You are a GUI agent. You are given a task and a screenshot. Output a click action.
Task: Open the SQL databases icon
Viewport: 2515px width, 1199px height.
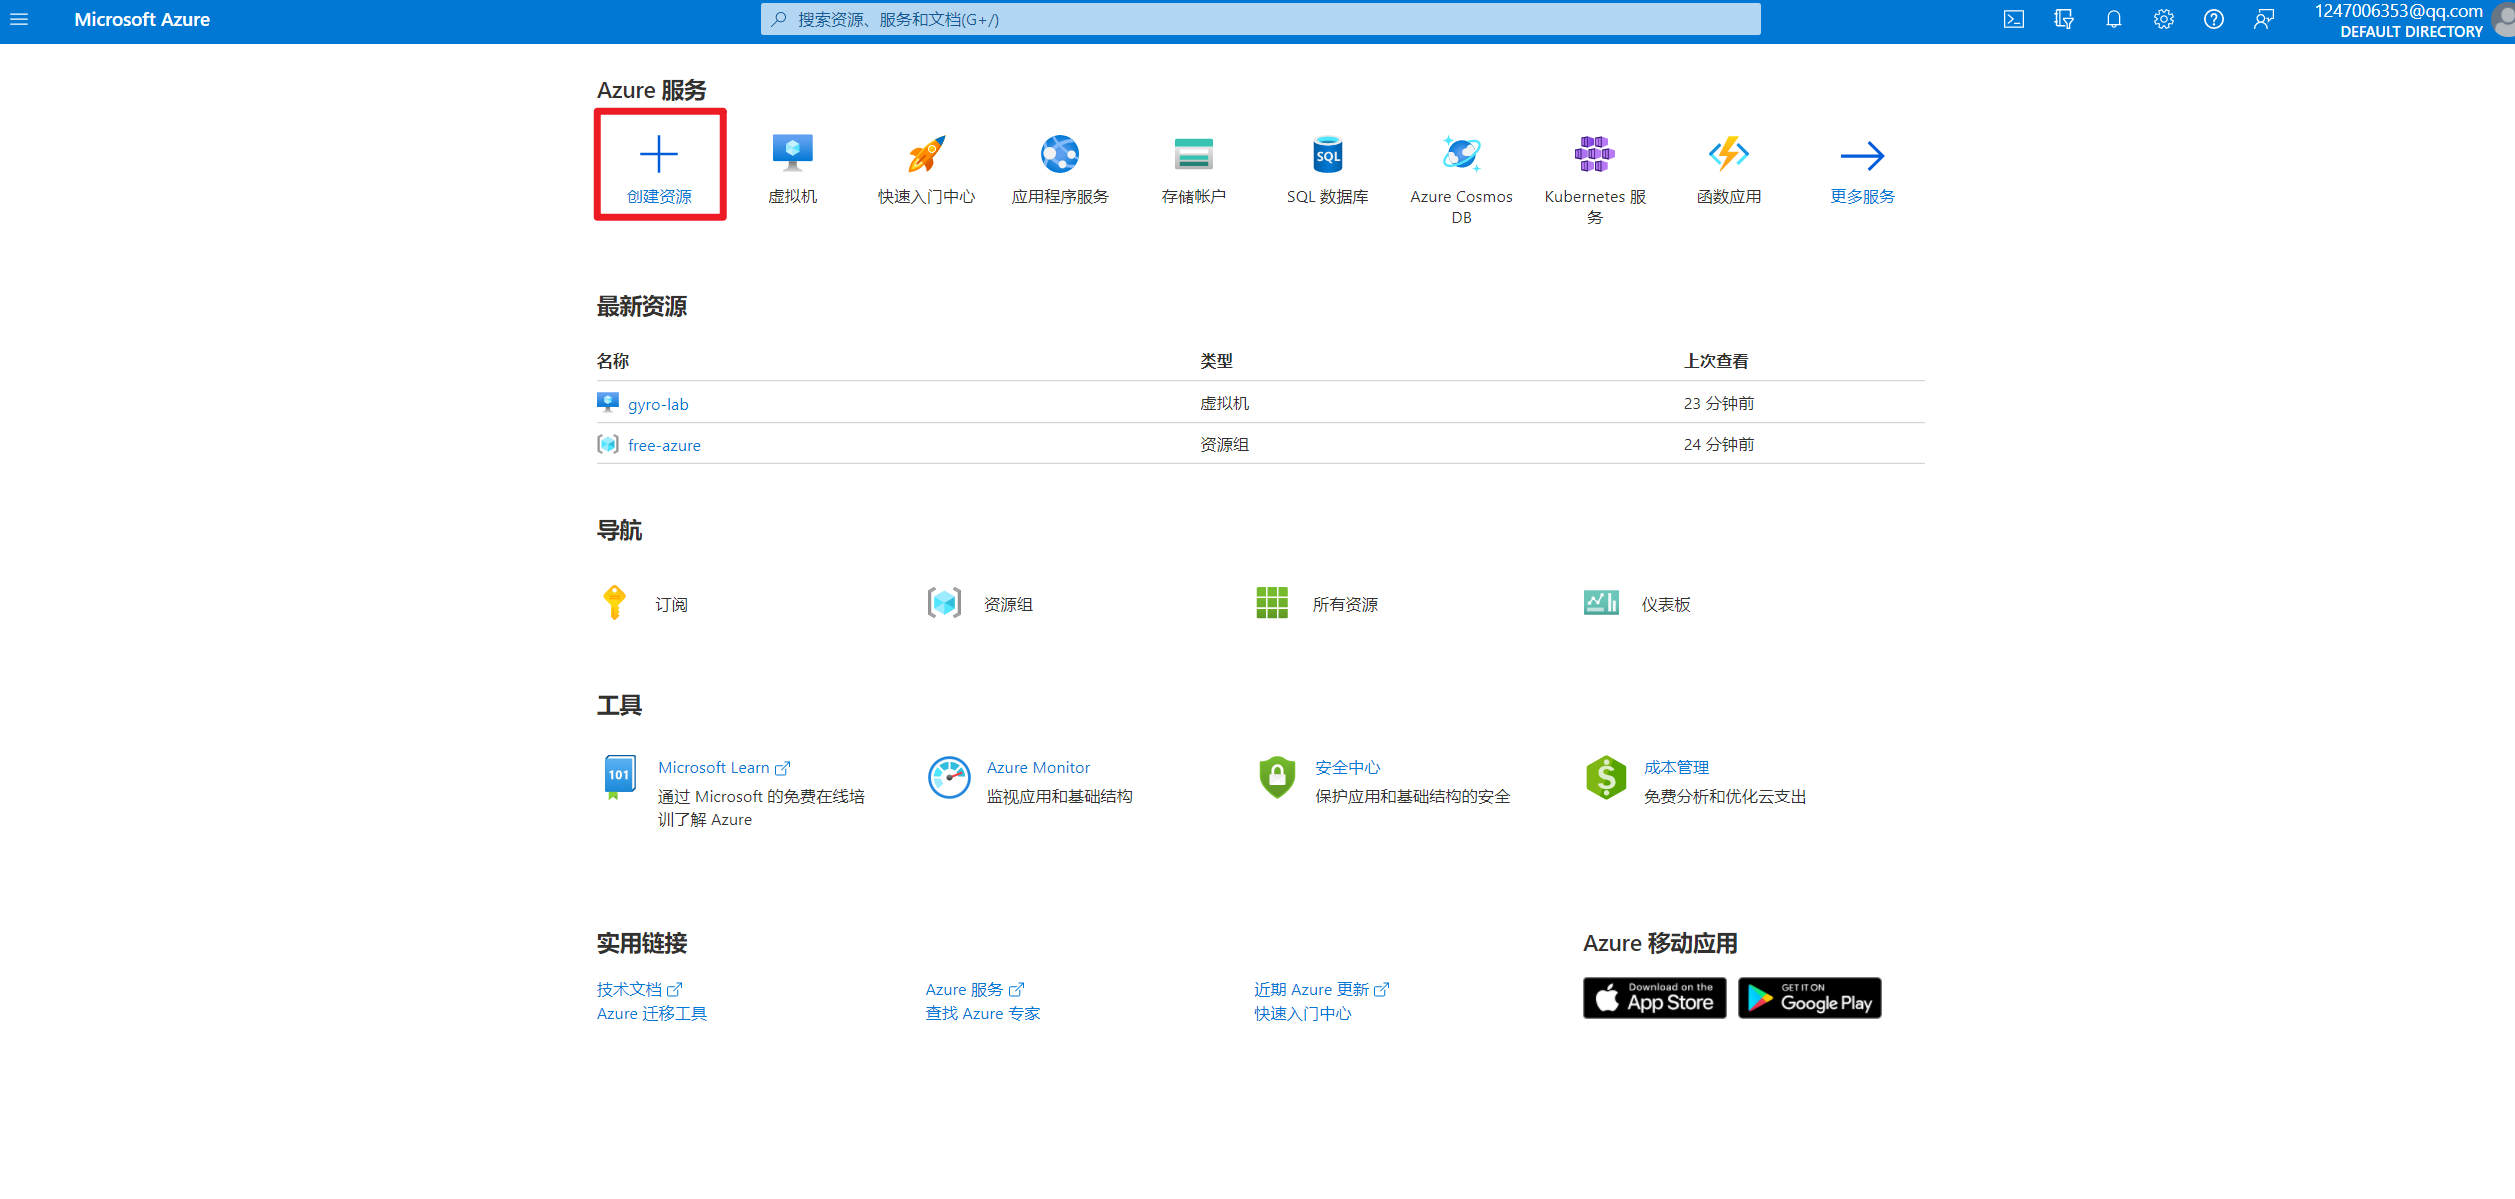click(1327, 154)
